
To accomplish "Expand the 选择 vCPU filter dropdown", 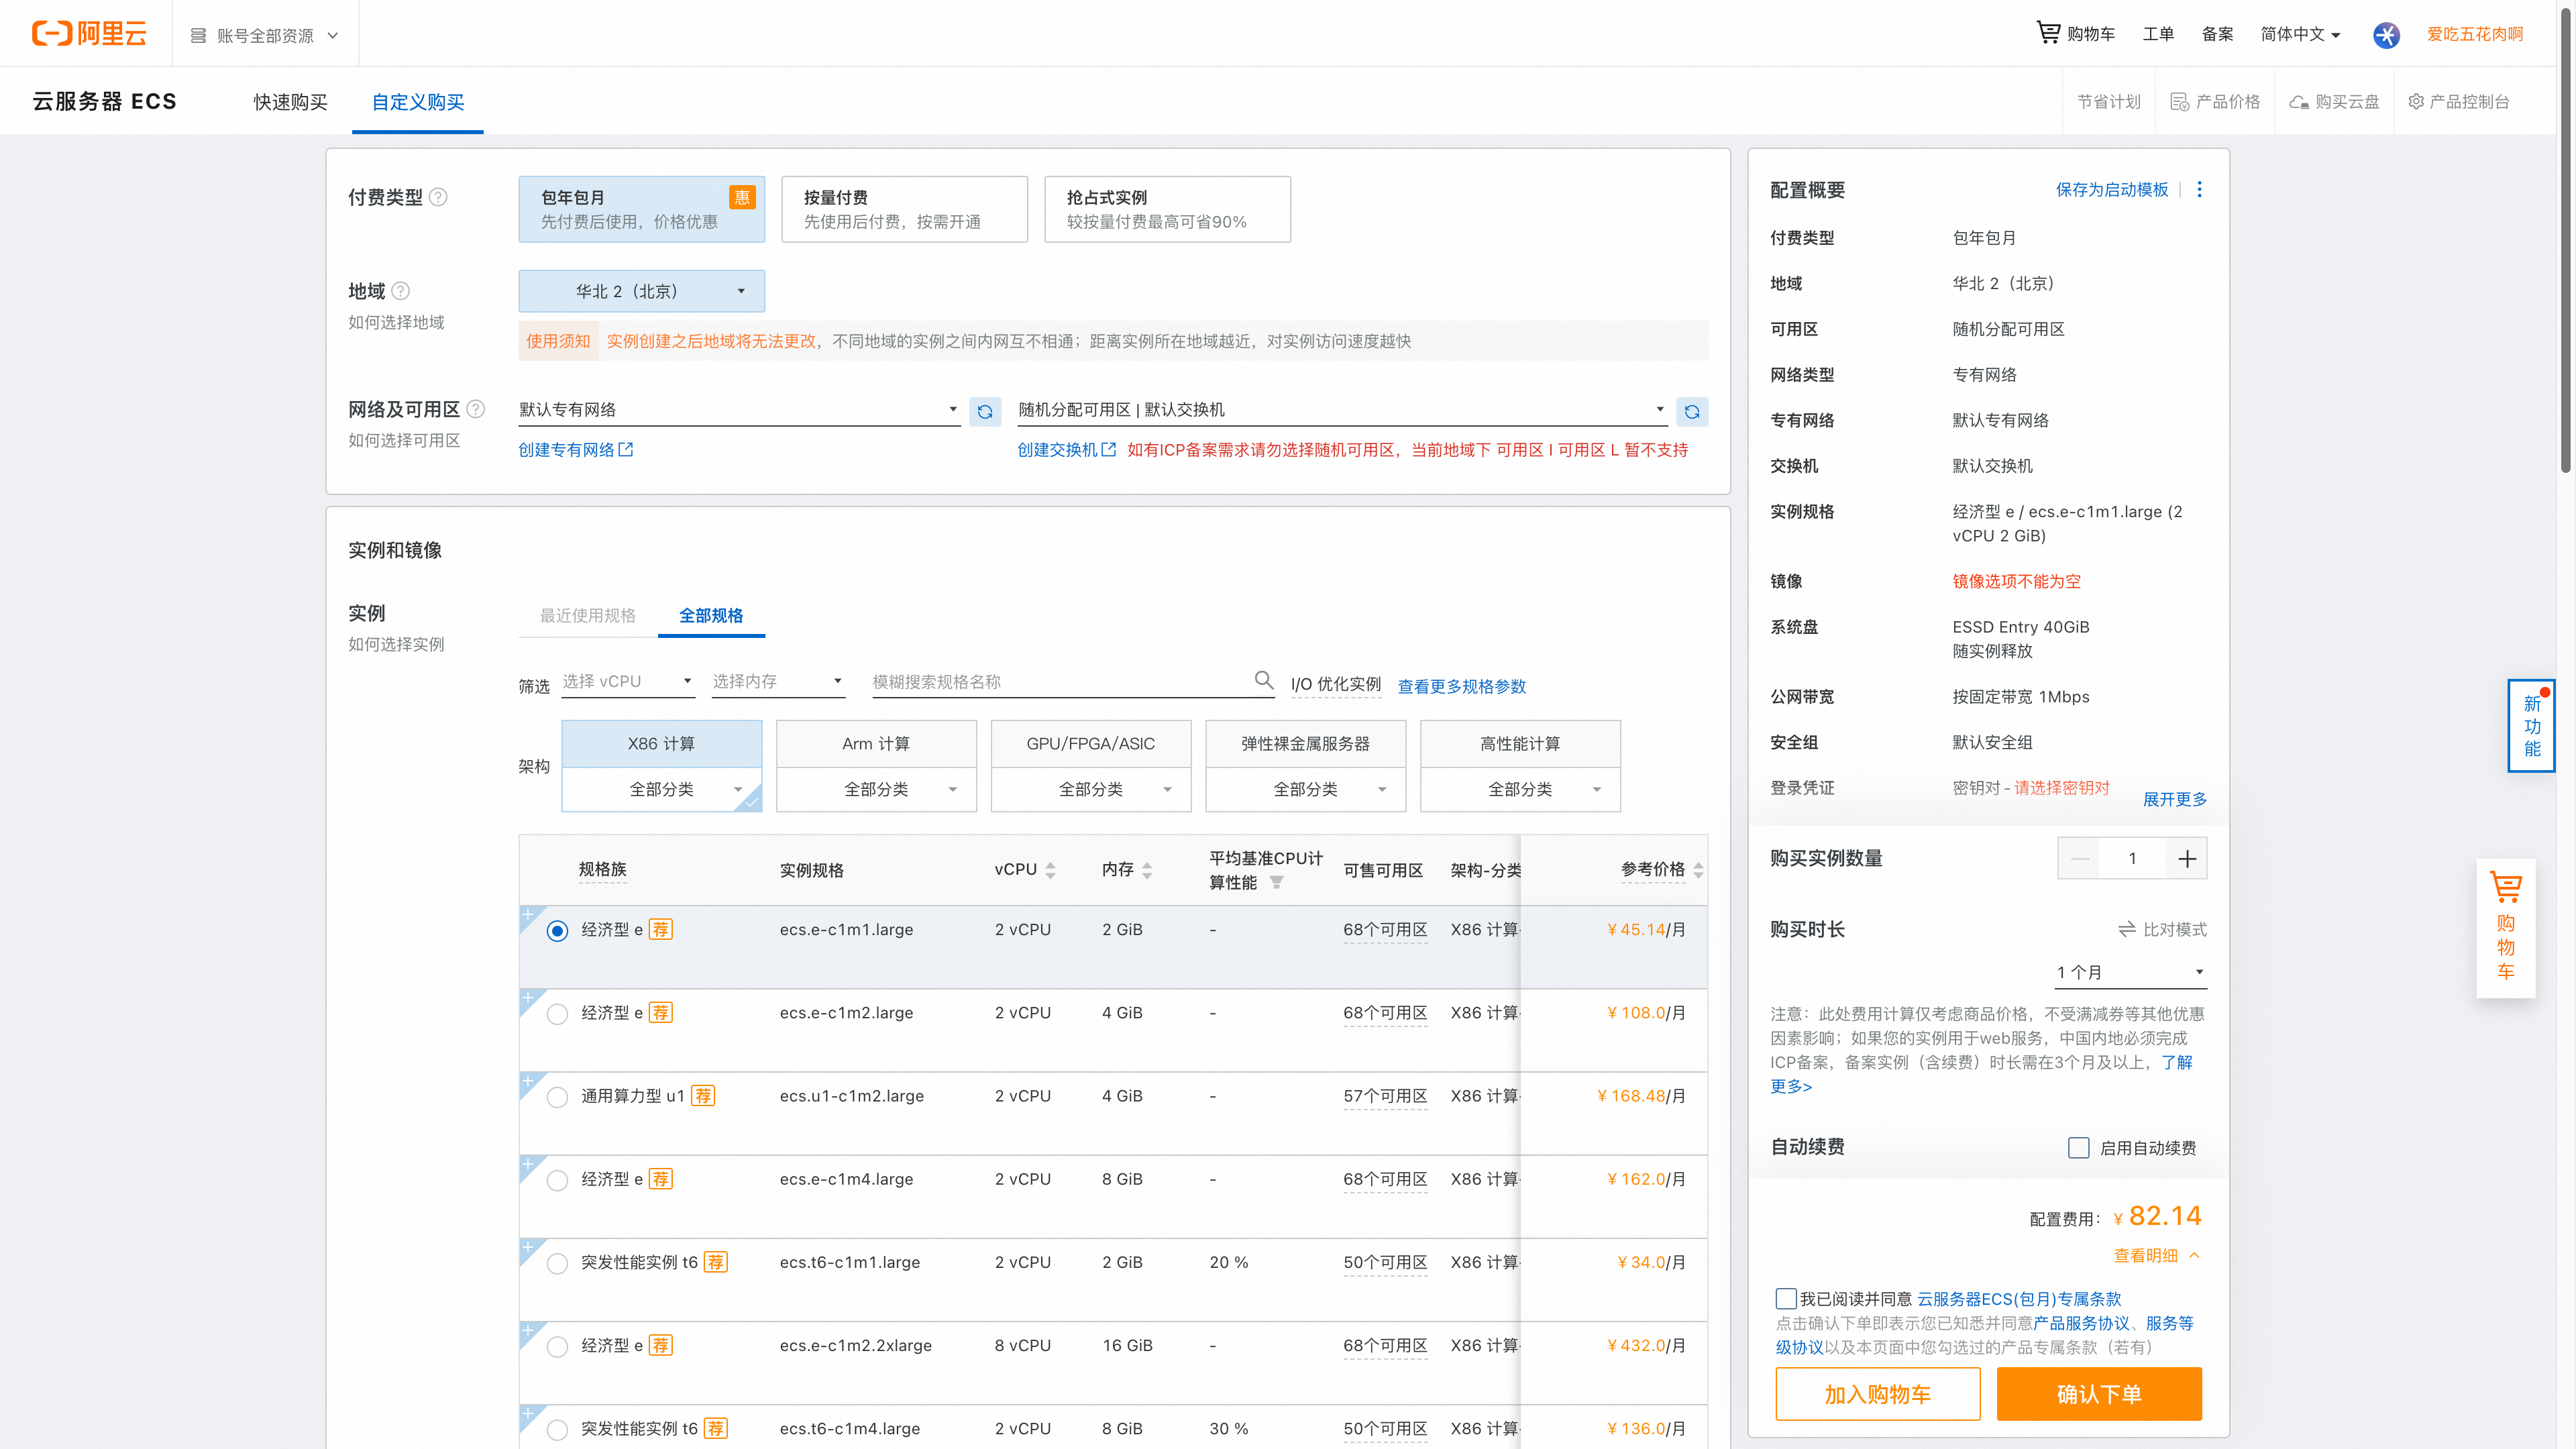I will pos(626,681).
